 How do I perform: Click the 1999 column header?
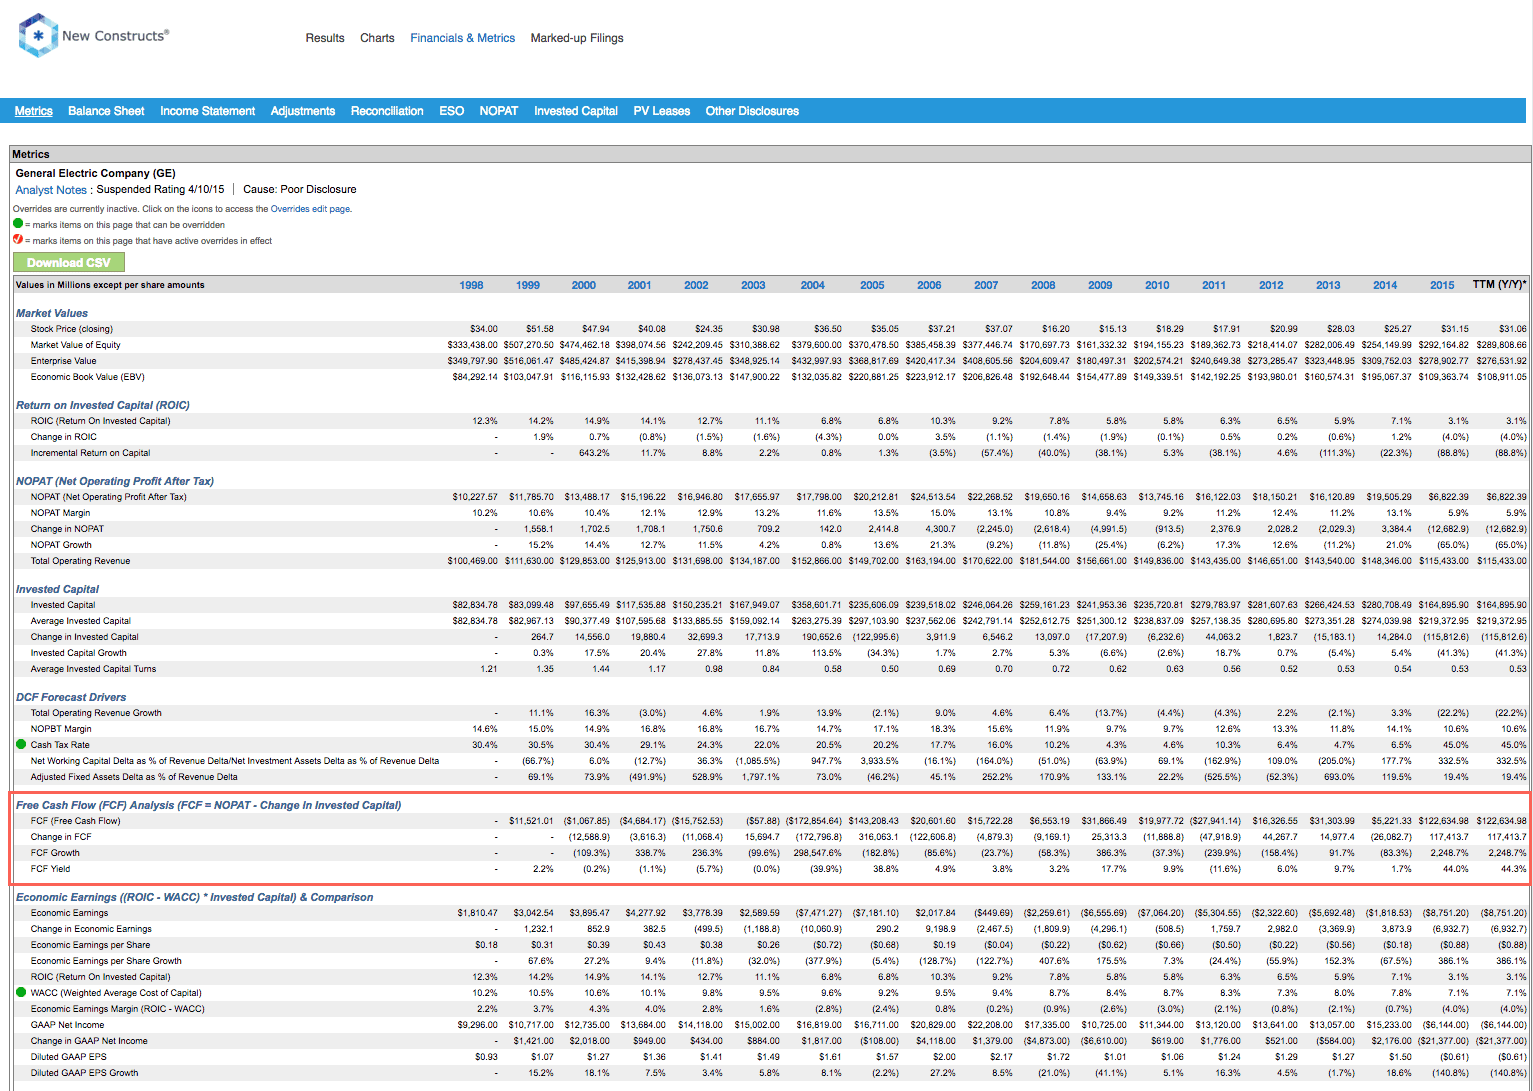coord(528,285)
